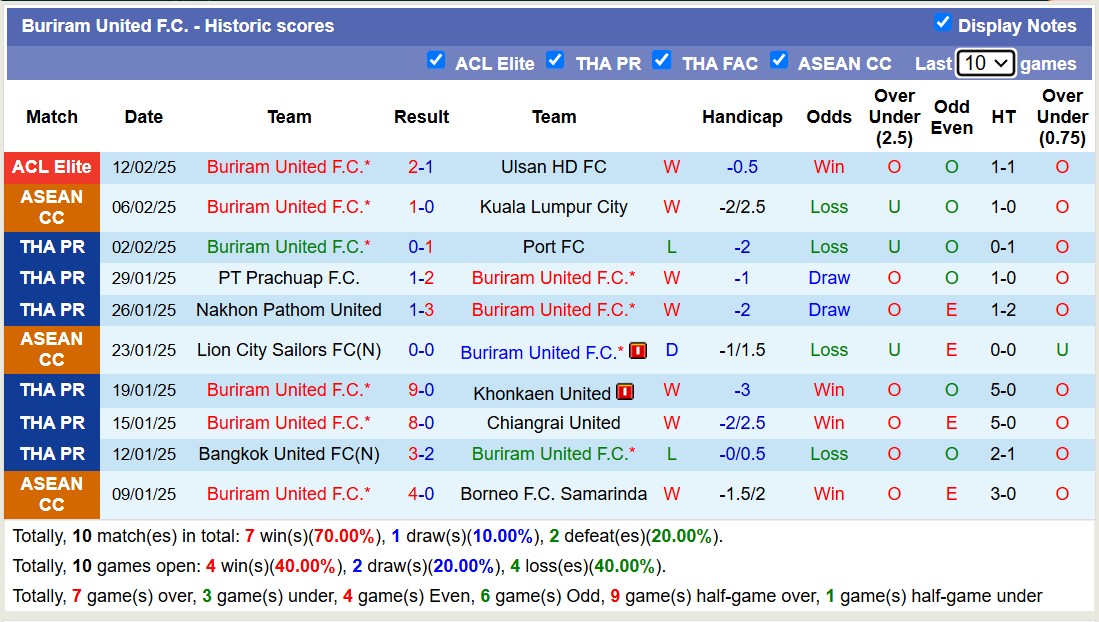This screenshot has width=1099, height=622.
Task: Select the ACL Elite badge on the Ulsan match row
Action: click(x=51, y=167)
